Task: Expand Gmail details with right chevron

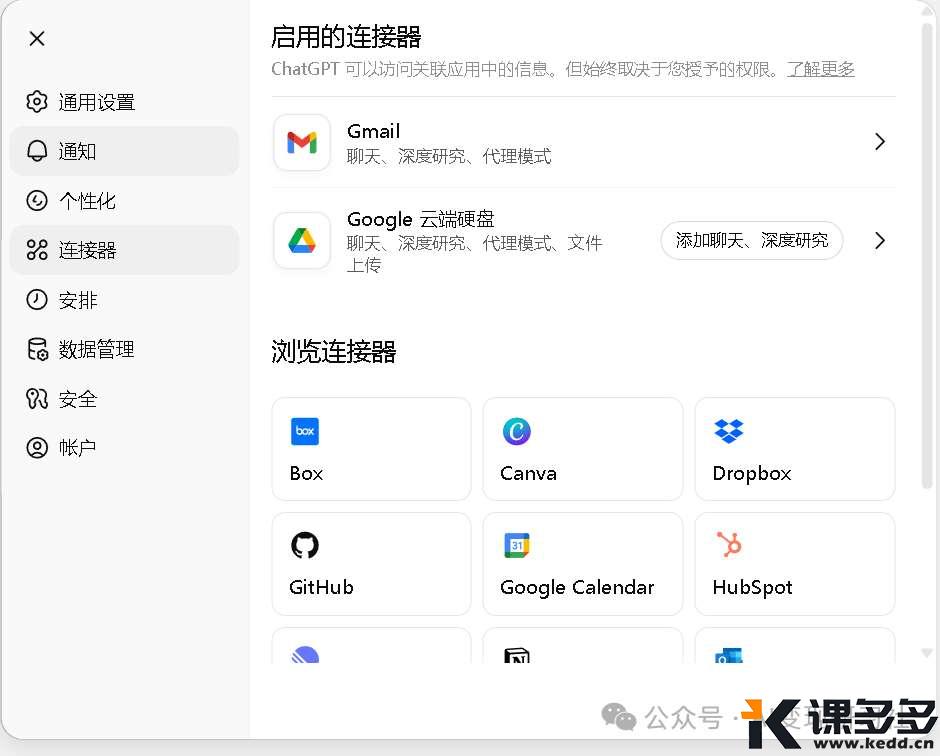Action: pos(879,142)
